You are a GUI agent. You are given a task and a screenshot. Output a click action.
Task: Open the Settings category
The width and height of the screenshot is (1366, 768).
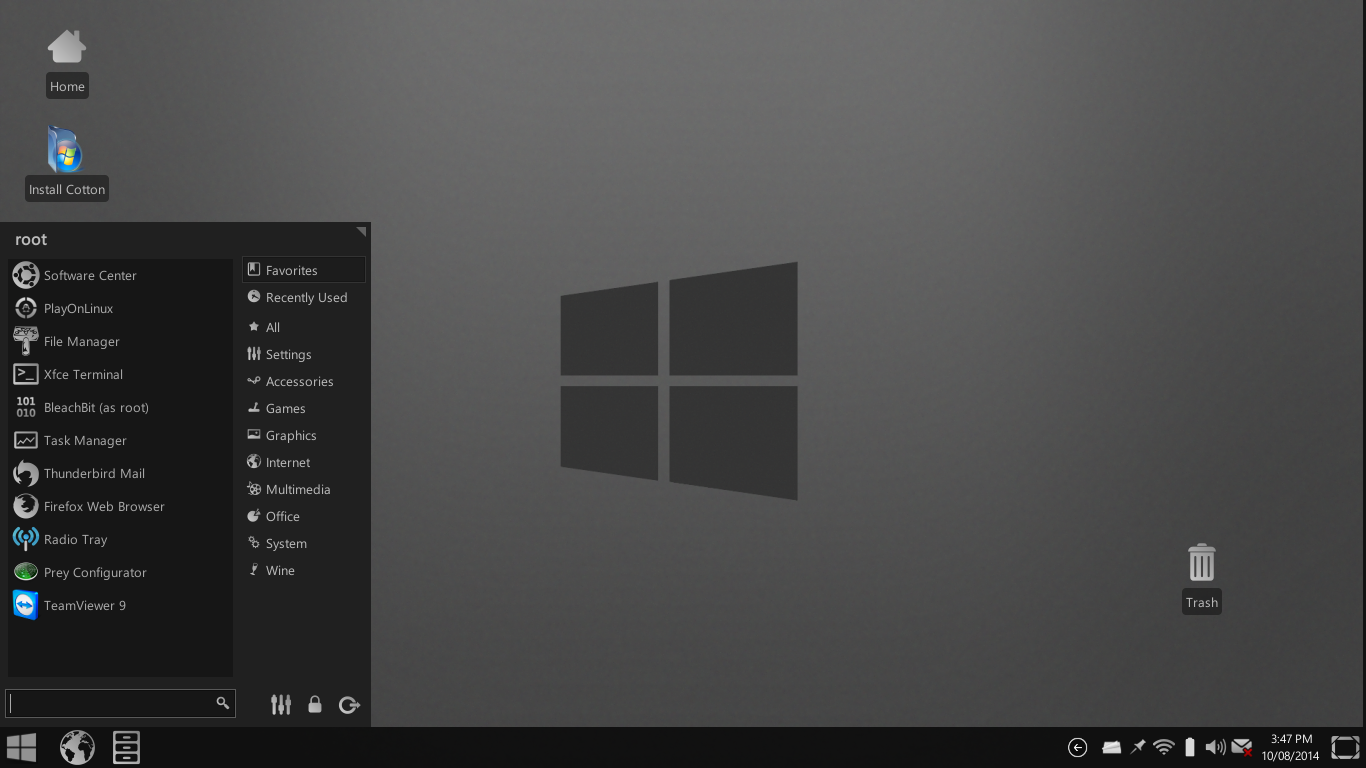[x=304, y=354]
